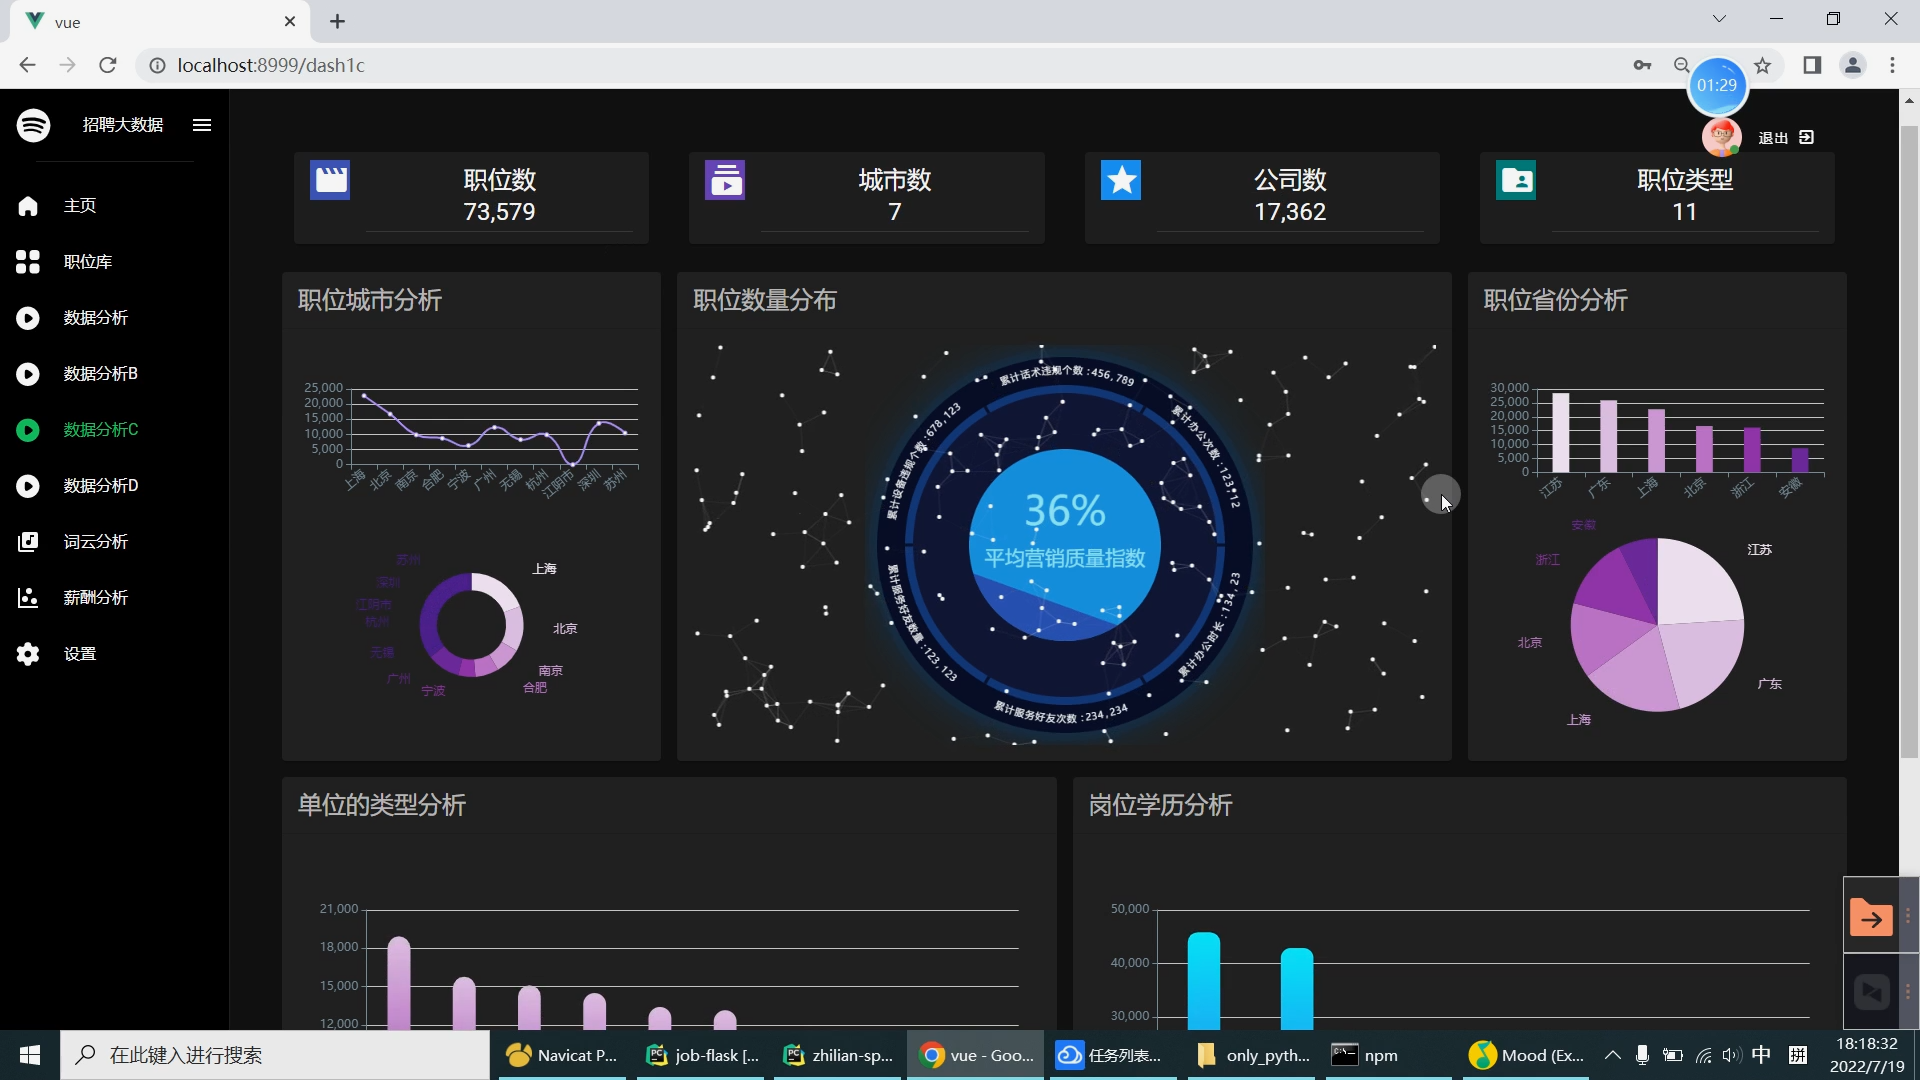The height and width of the screenshot is (1080, 1920).
Task: Open Chrome three-dot menu
Action: click(x=1892, y=66)
